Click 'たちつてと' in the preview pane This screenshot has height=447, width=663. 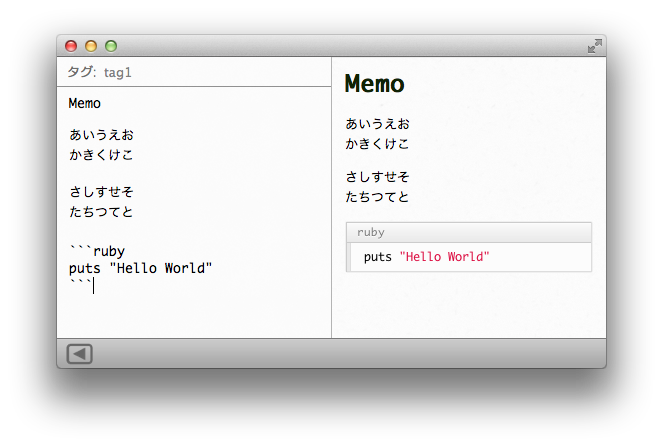(377, 197)
